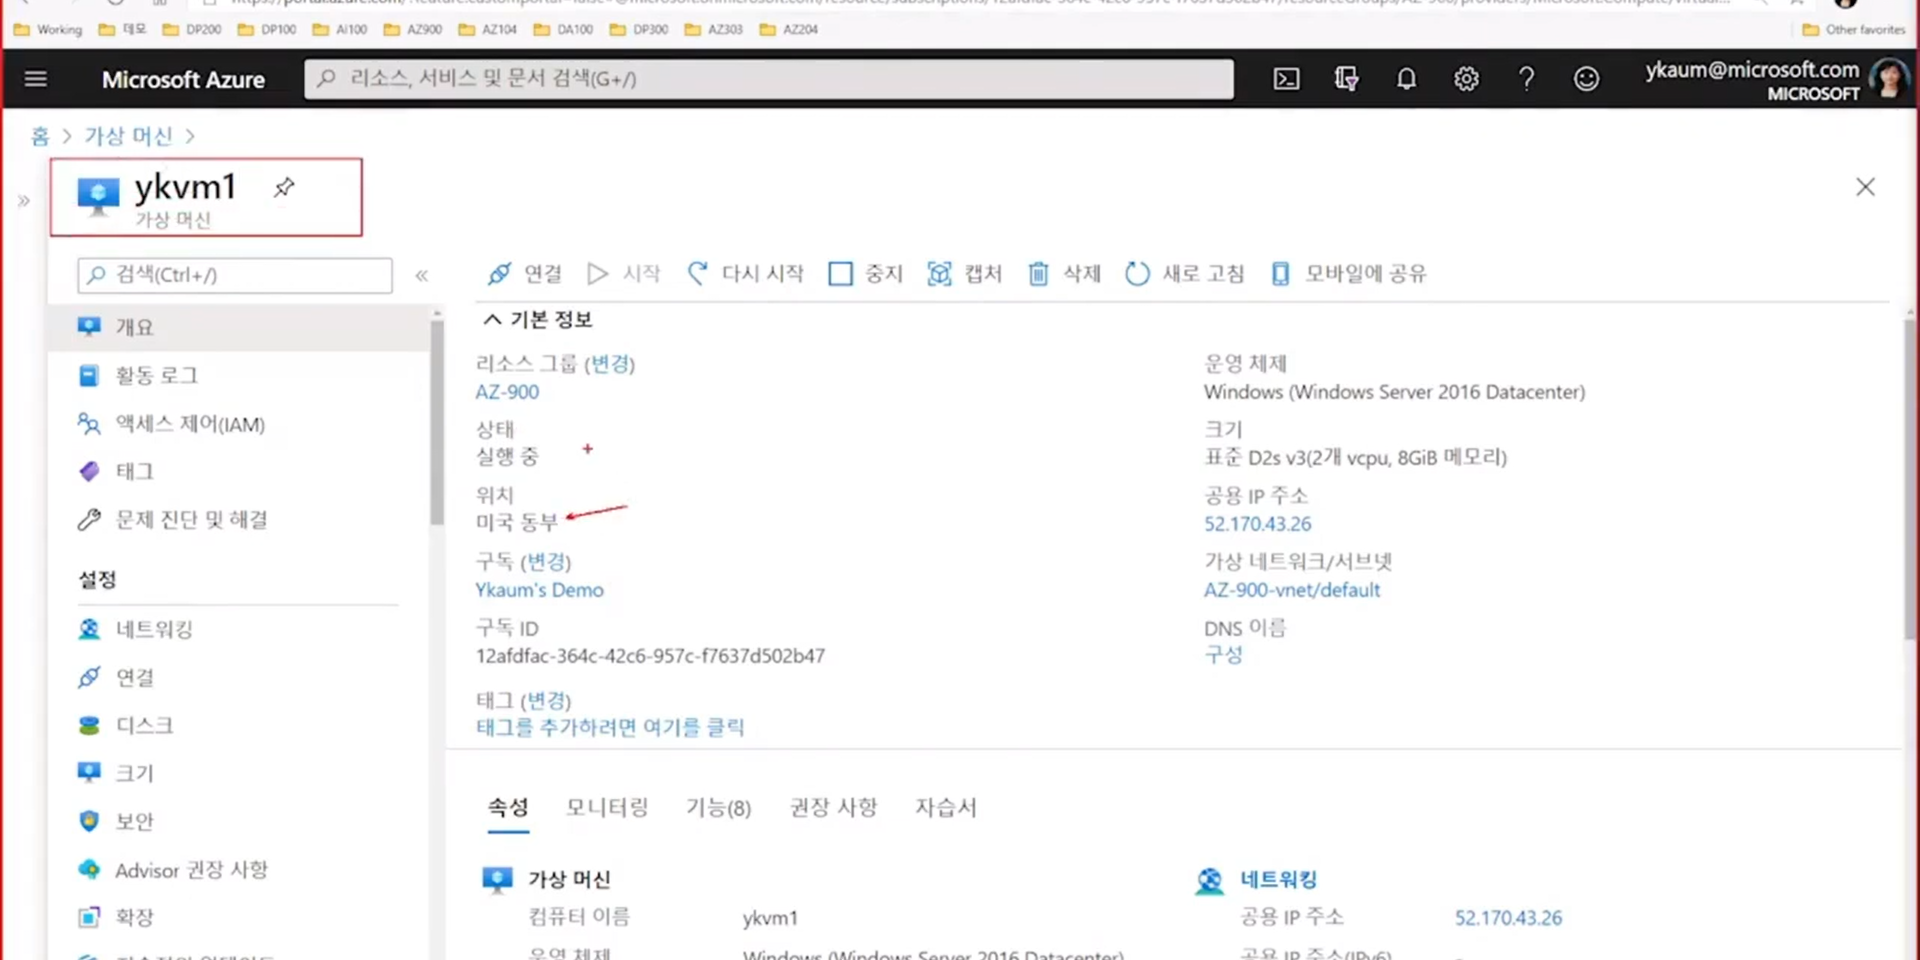Open portal settings gear
Screen dimensions: 1920x960
[1466, 78]
